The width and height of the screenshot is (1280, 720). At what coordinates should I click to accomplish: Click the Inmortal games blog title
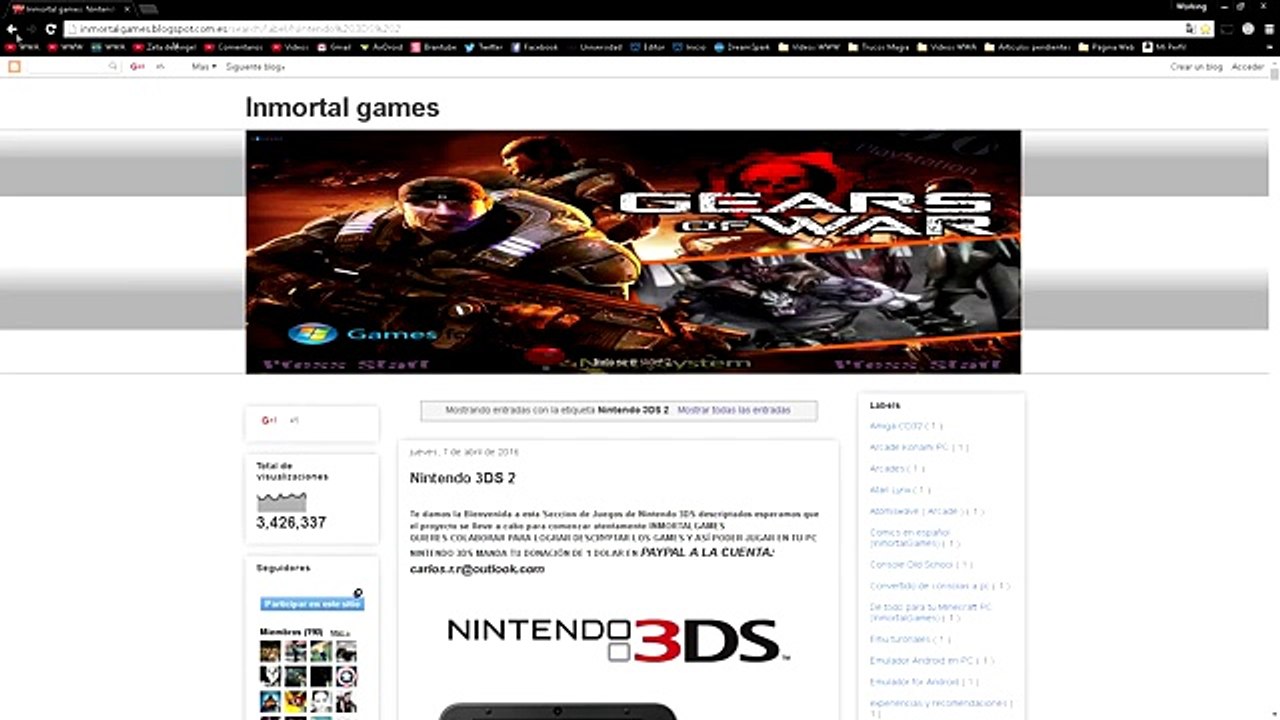(x=342, y=107)
